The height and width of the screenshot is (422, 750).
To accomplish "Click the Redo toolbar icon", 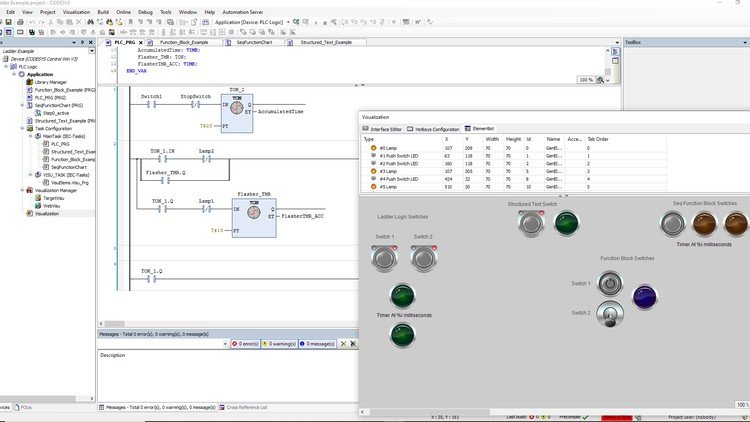I will click(x=42, y=22).
